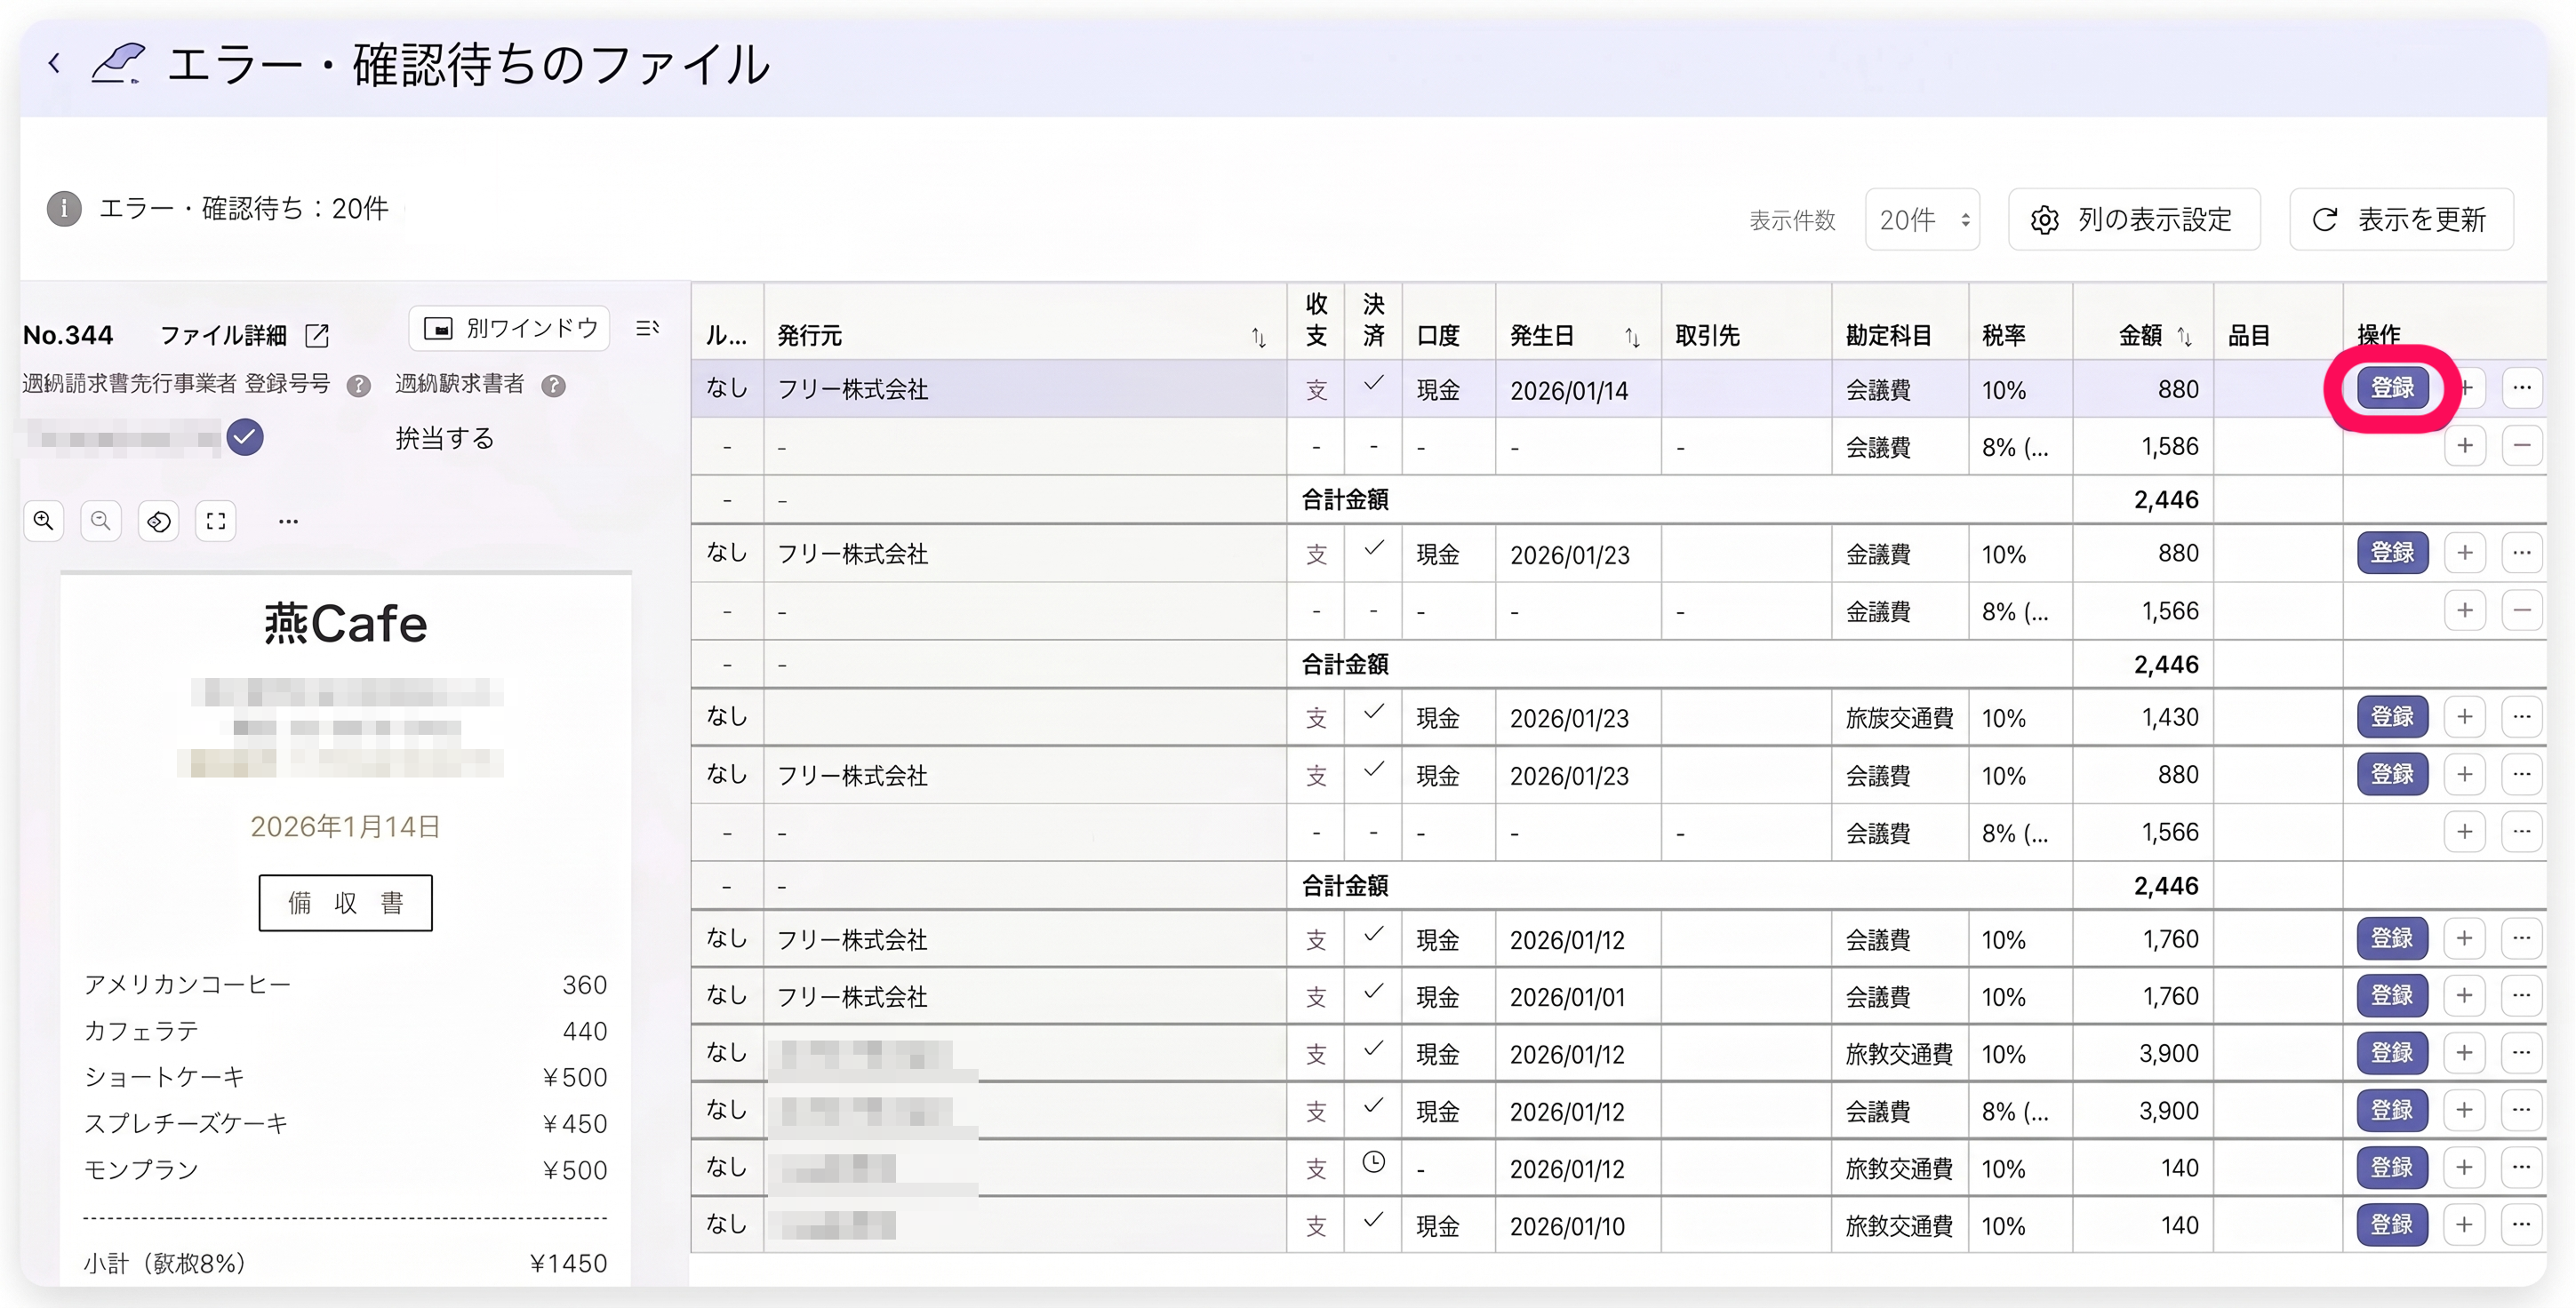This screenshot has height=1308, width=2576.
Task: Click the 2026/01/01 date cell
Action: click(x=1578, y=997)
